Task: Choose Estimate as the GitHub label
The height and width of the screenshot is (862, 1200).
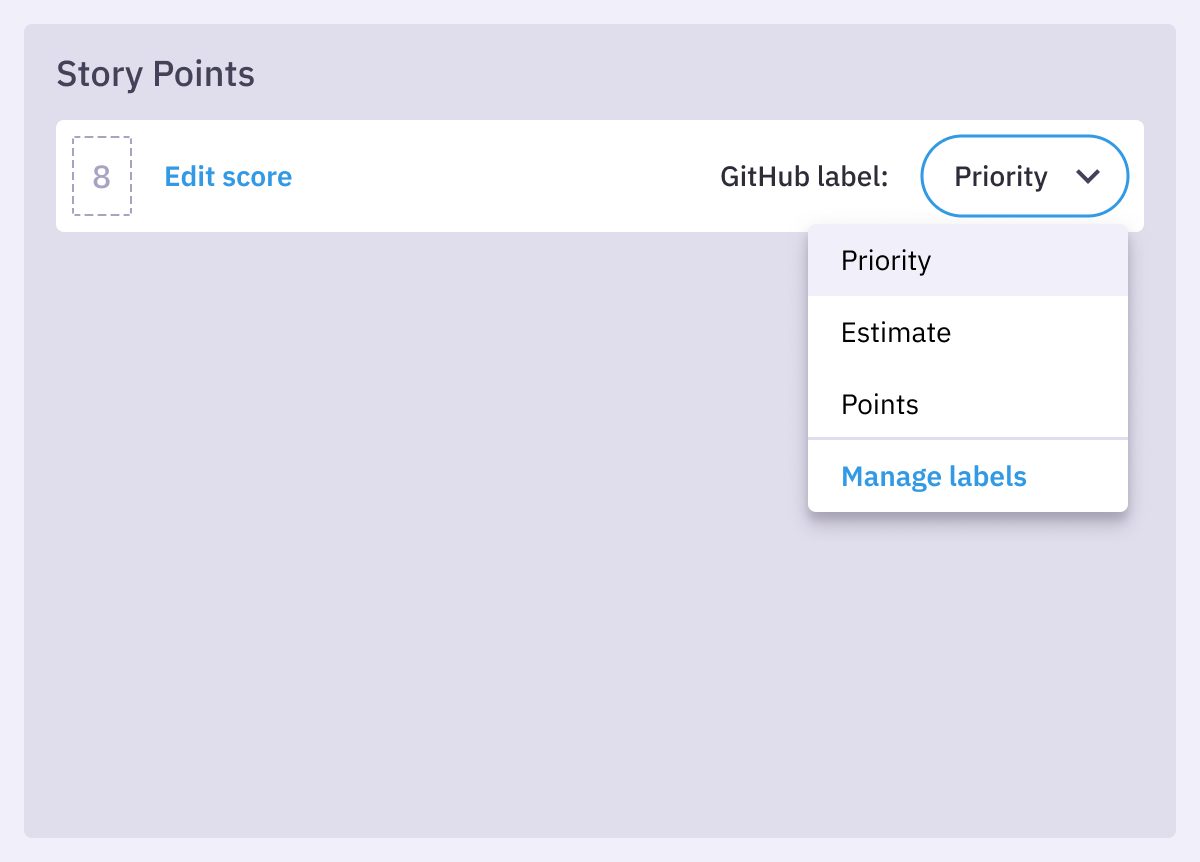Action: [895, 332]
